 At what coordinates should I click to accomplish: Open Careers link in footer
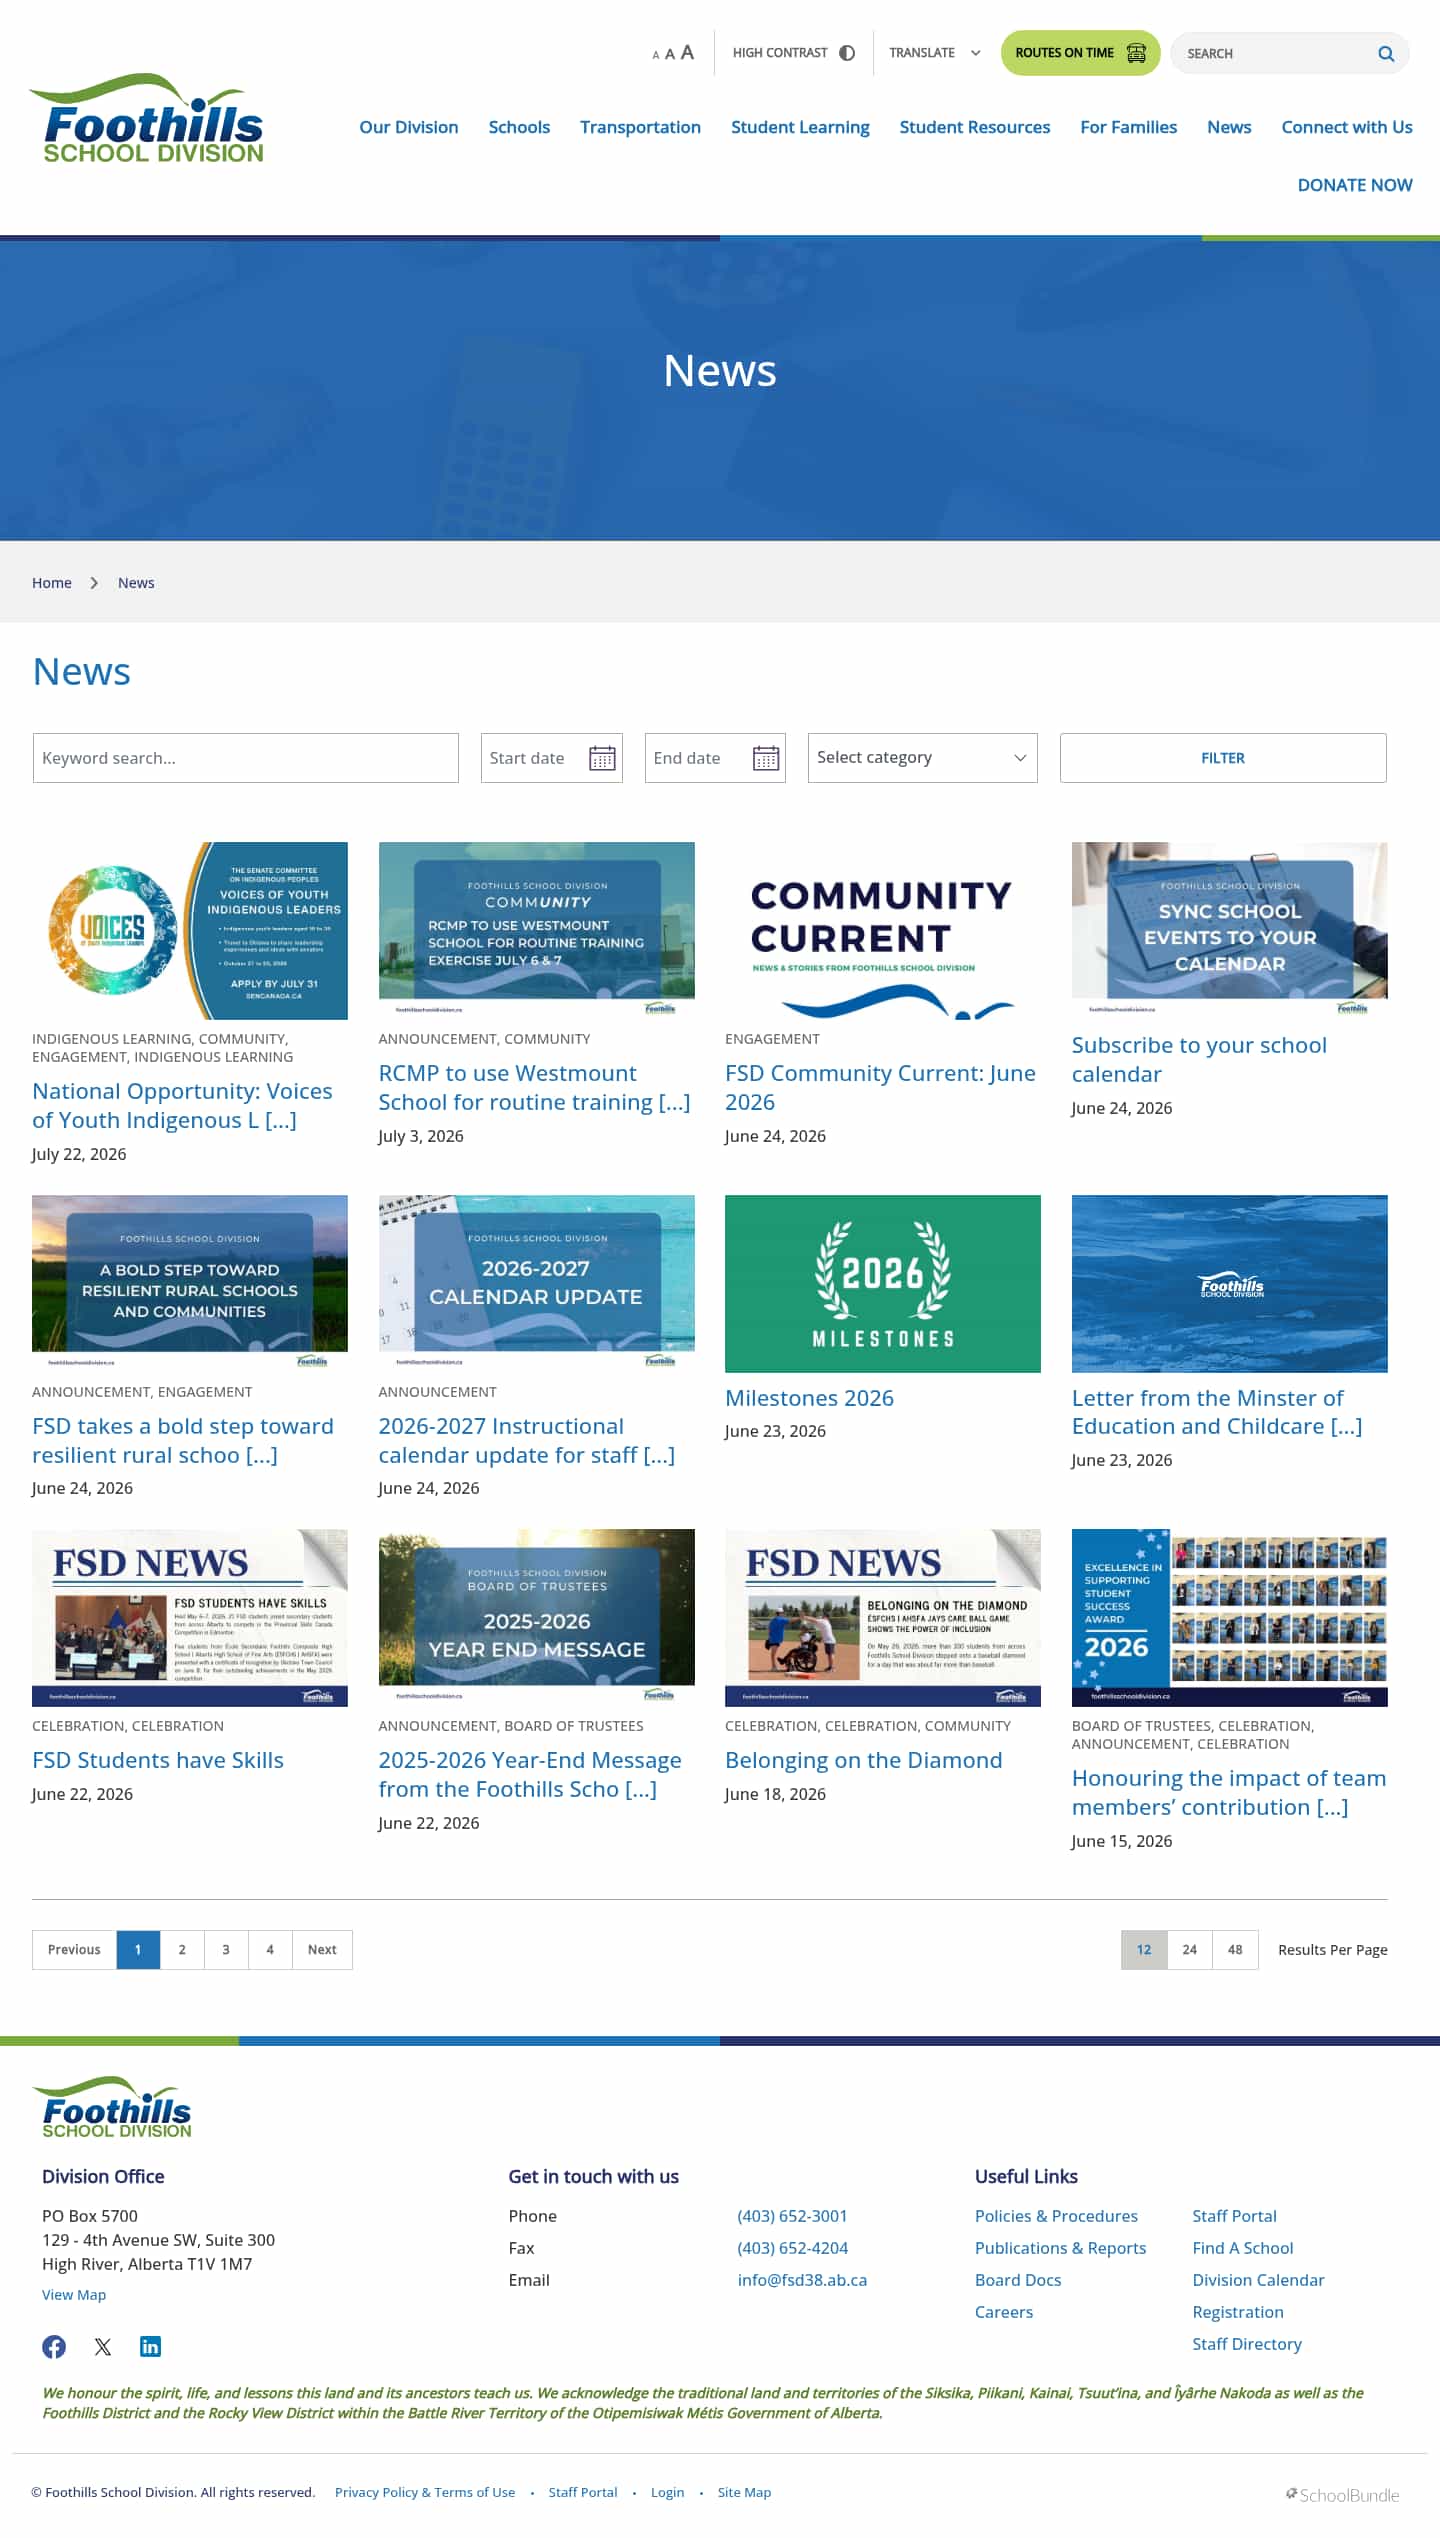coord(1004,2312)
